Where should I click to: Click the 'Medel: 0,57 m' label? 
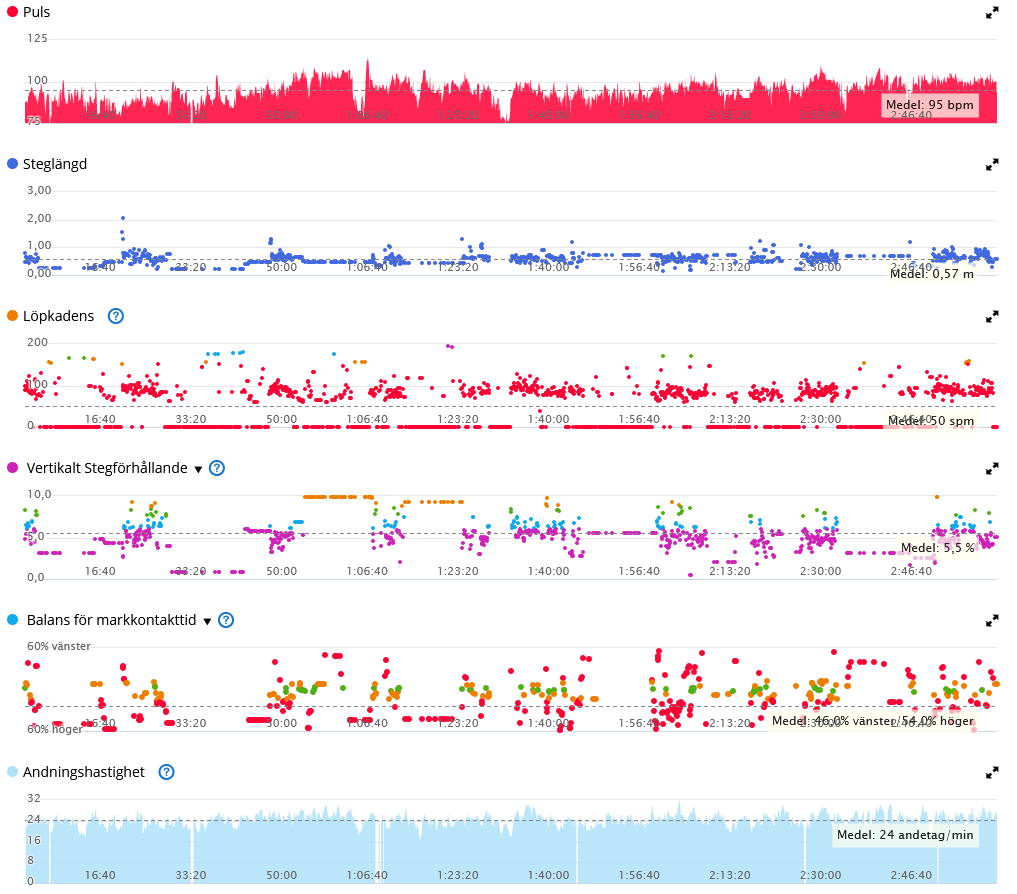(x=931, y=274)
